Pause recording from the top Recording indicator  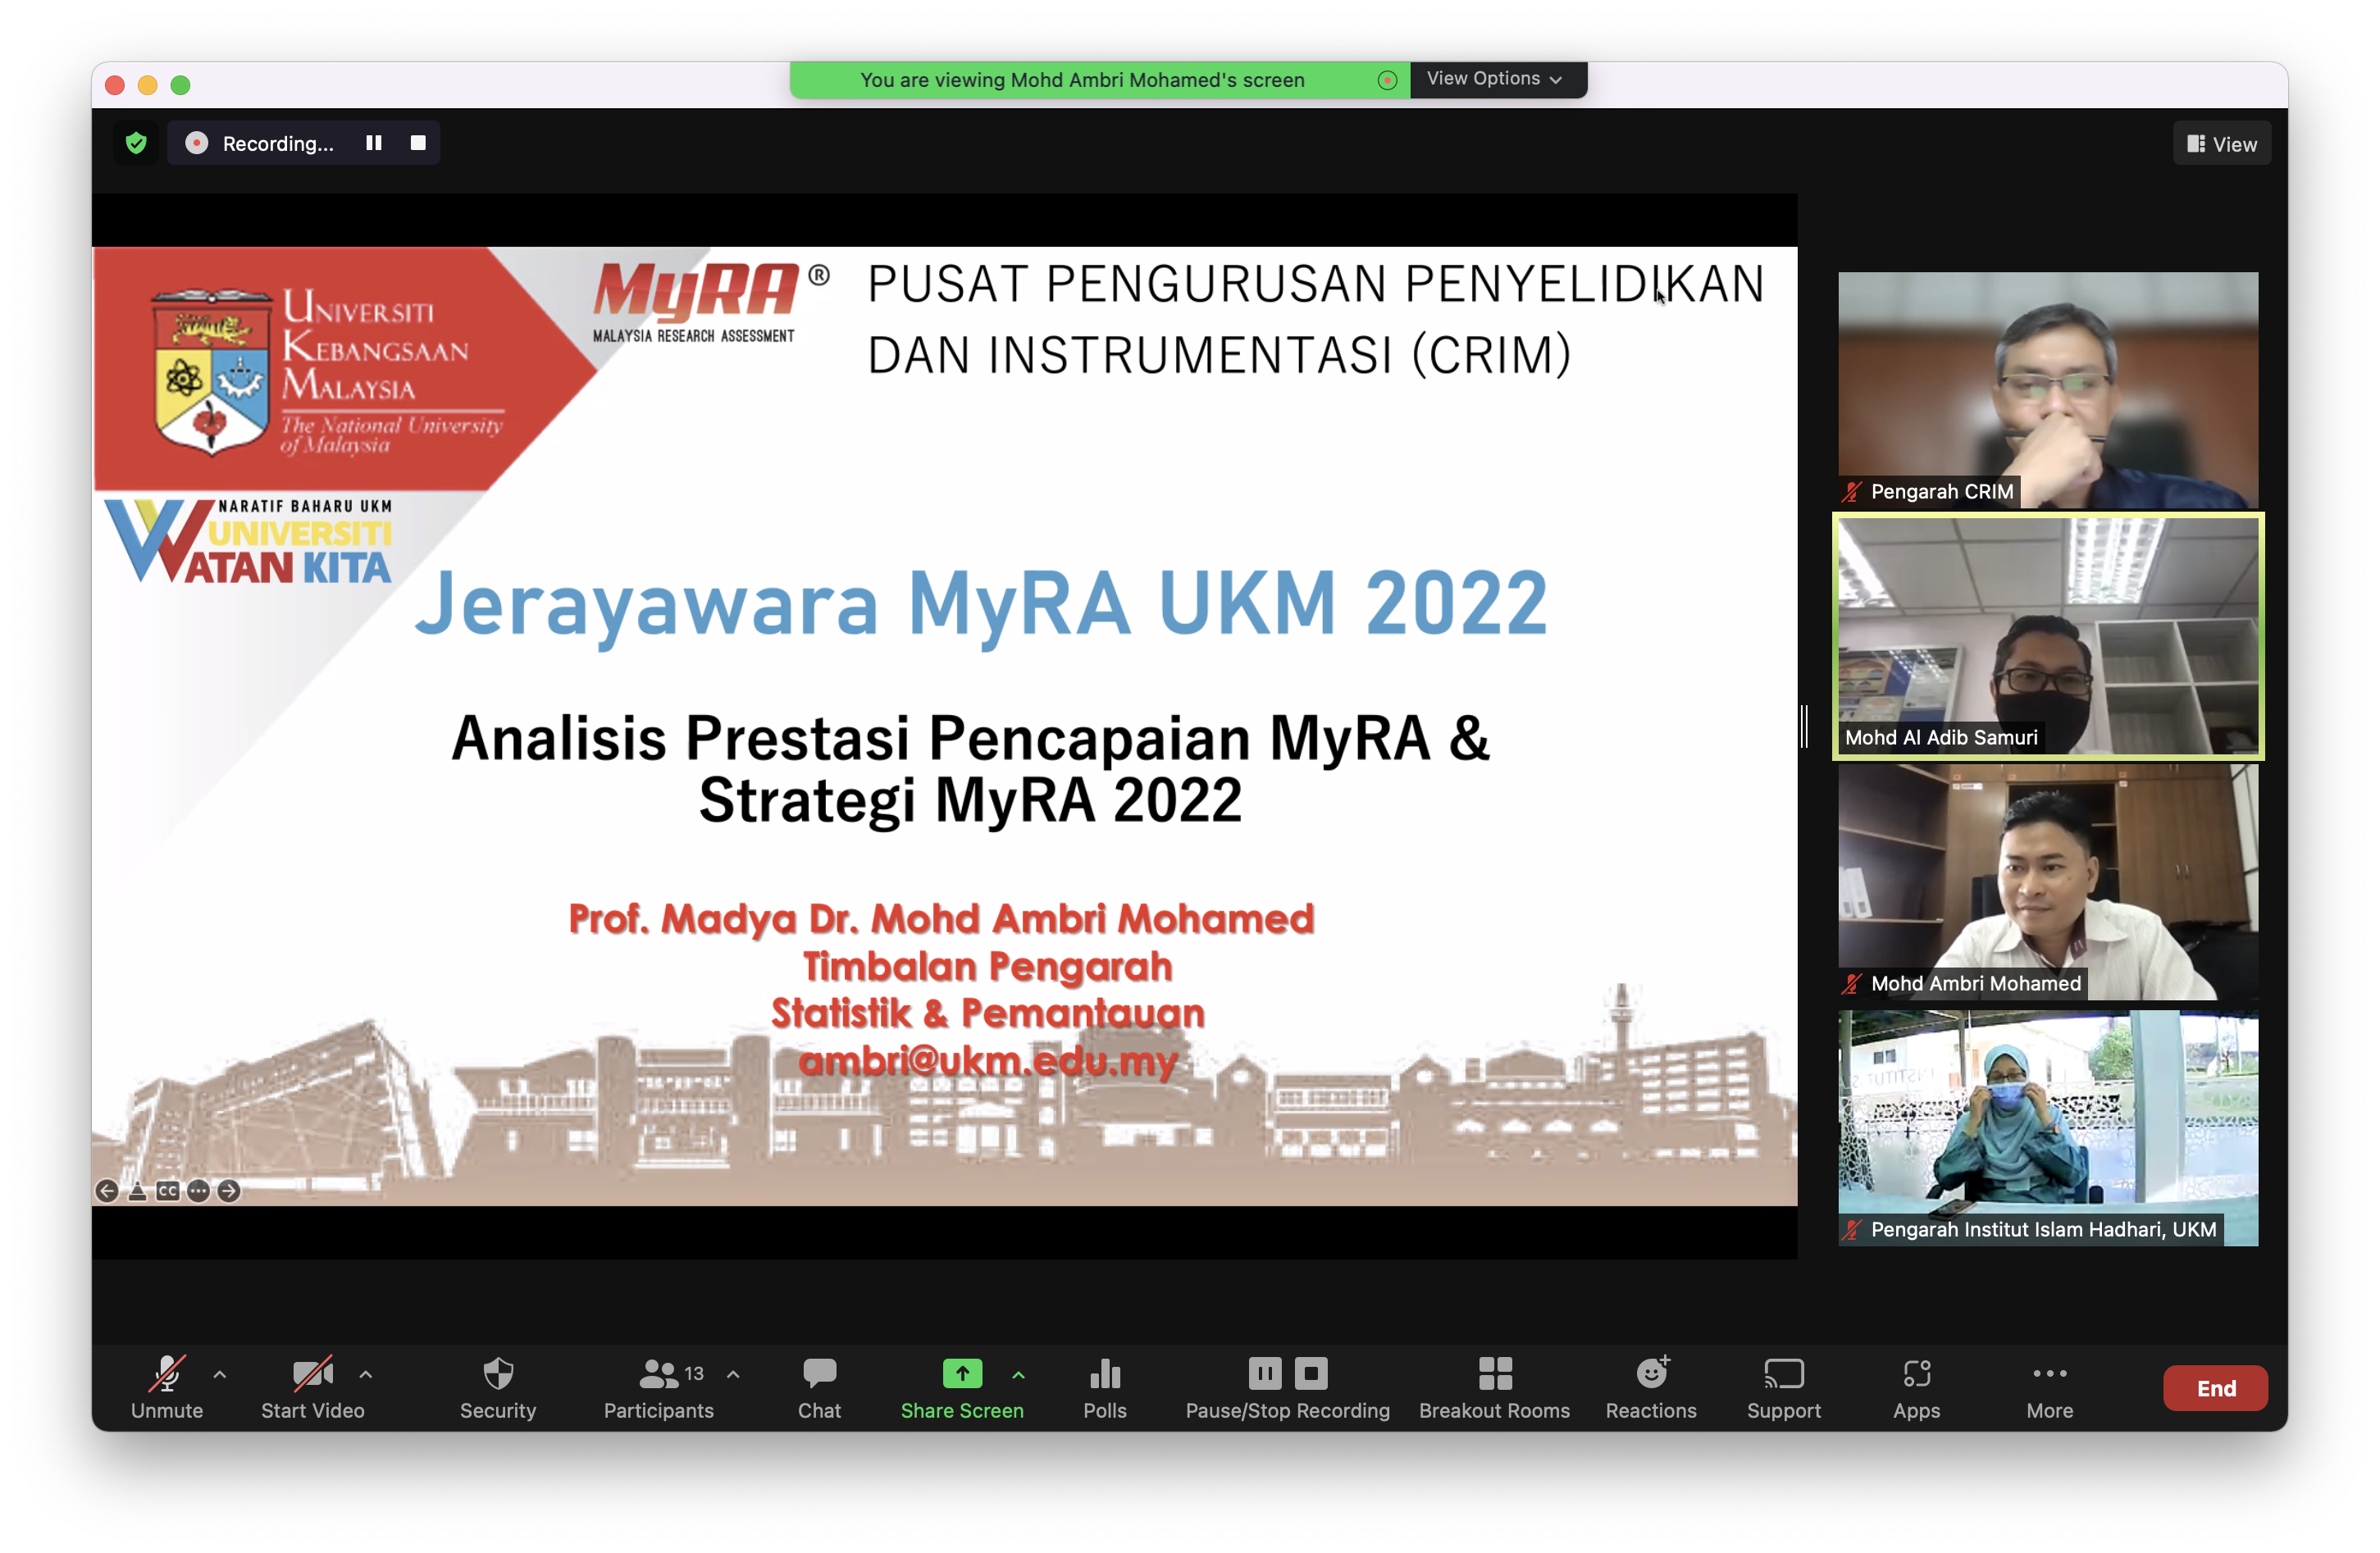[x=374, y=143]
